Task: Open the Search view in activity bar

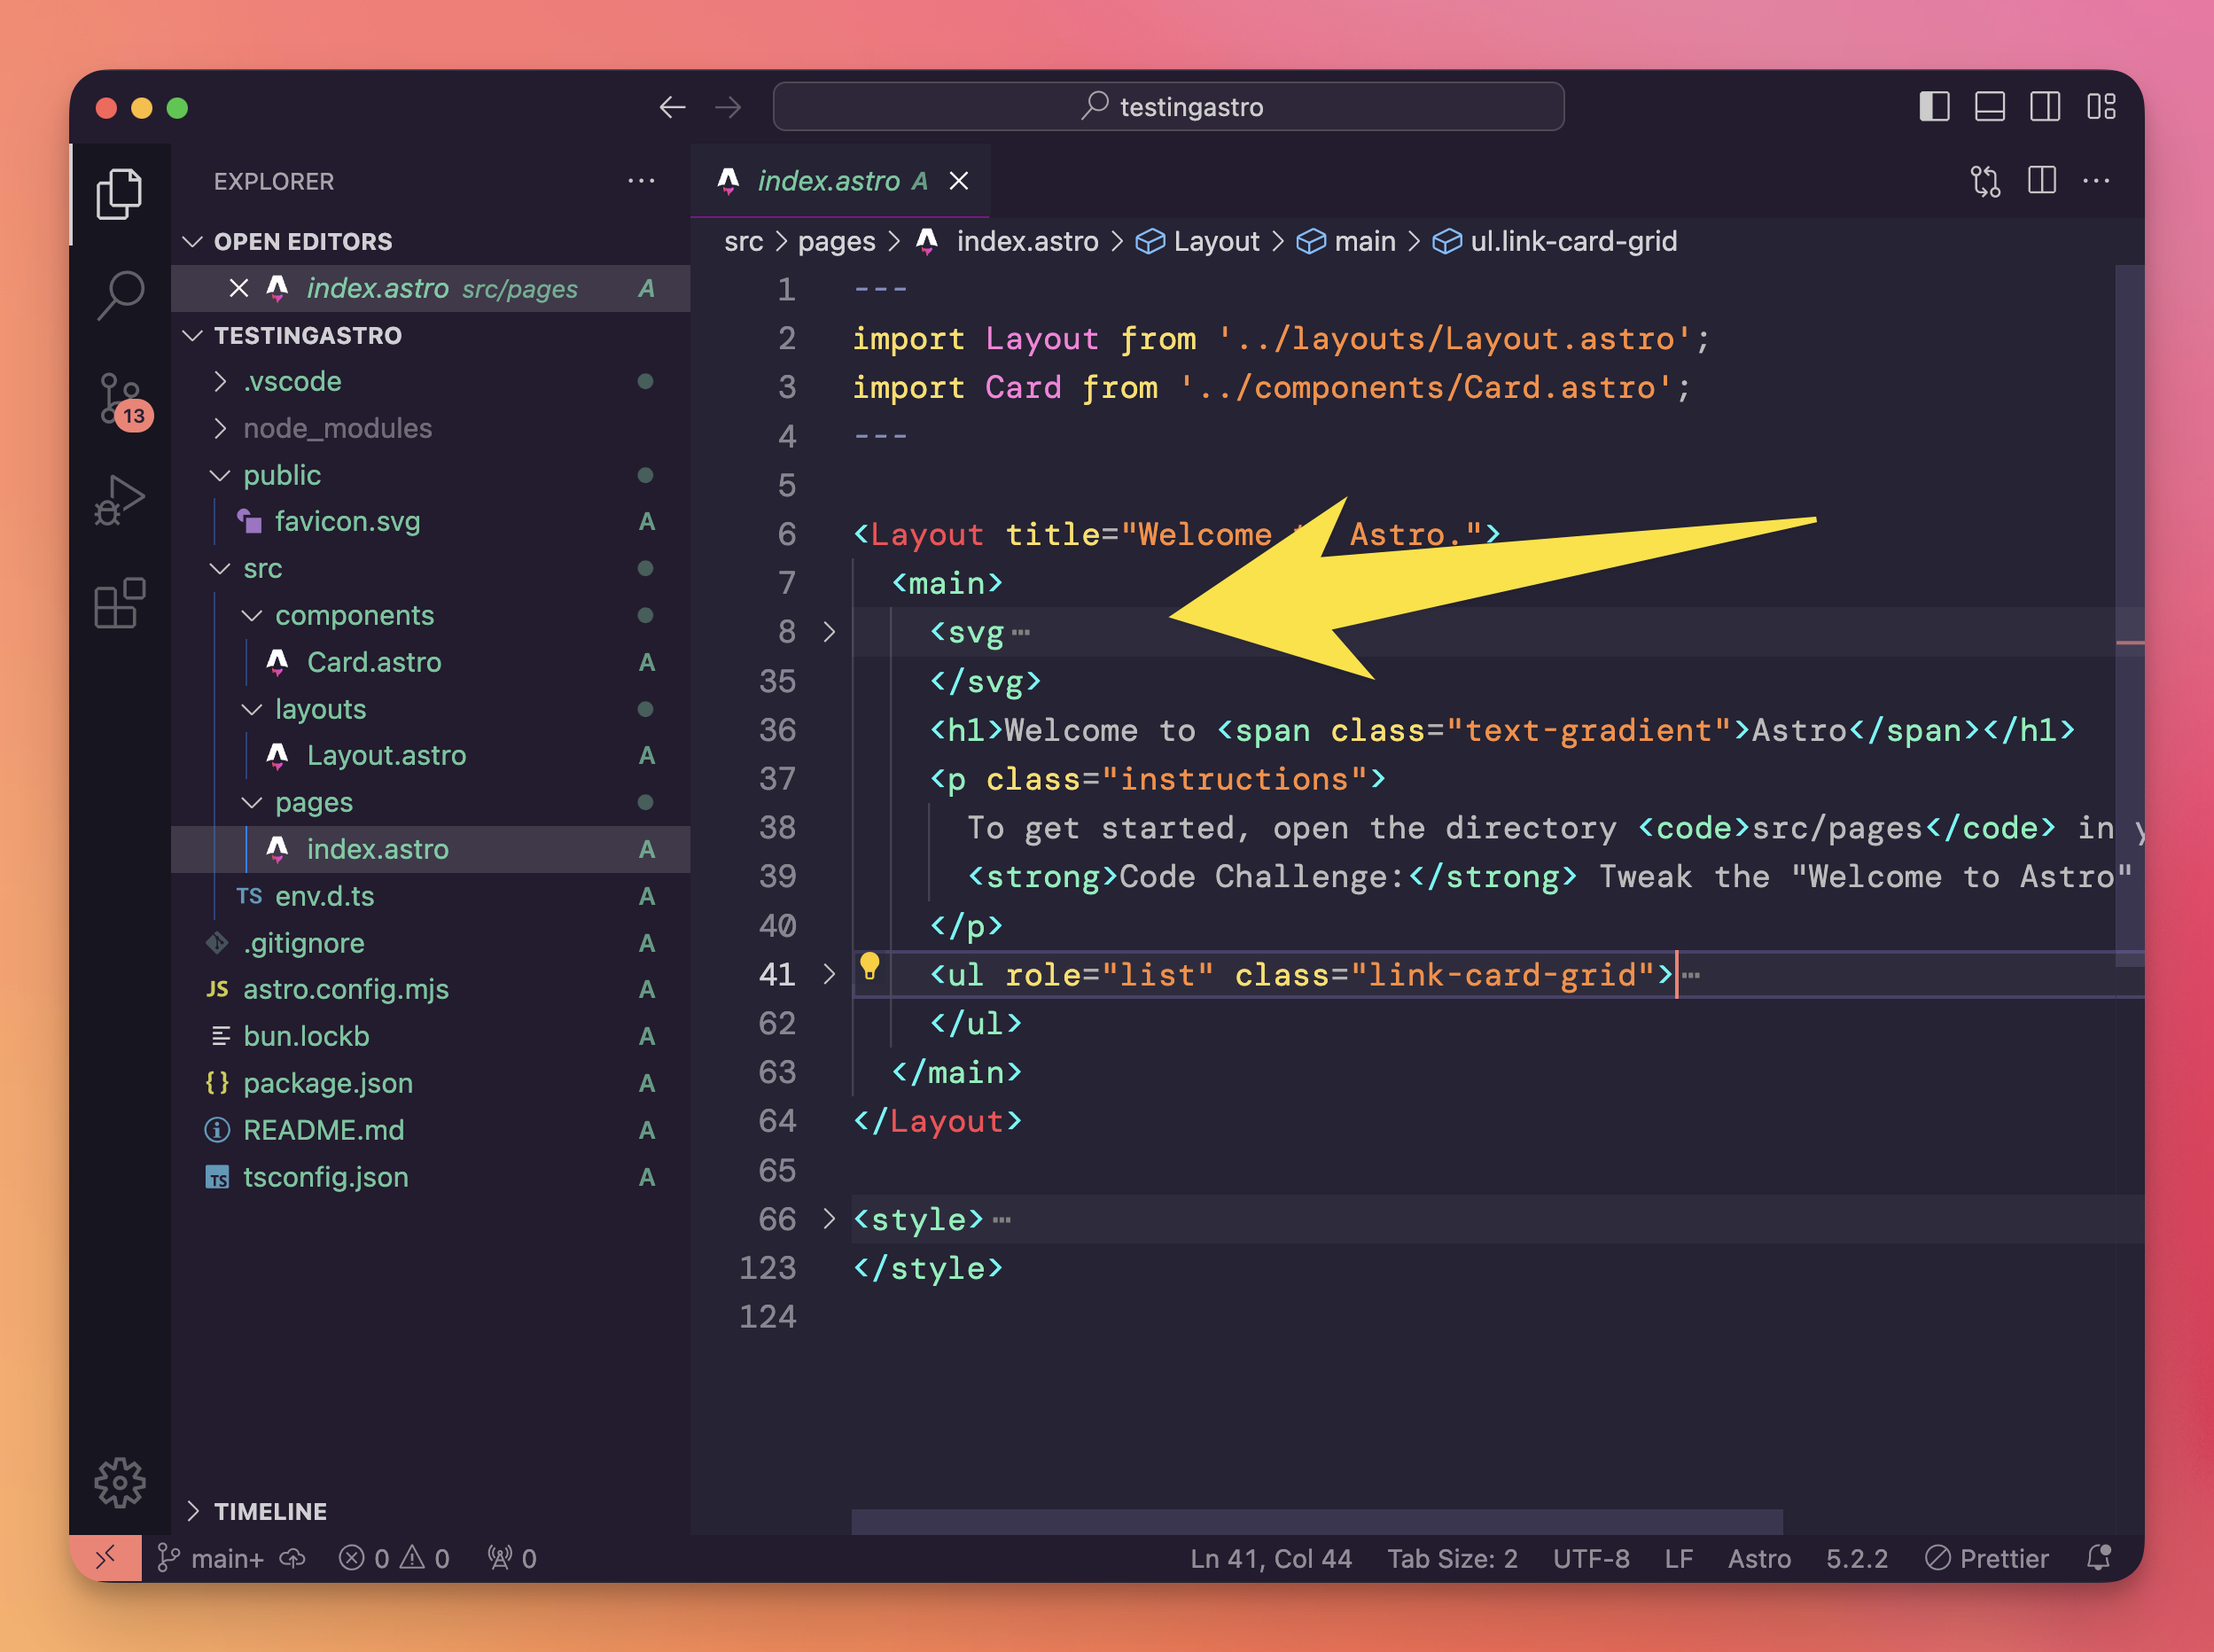Action: pos(120,296)
